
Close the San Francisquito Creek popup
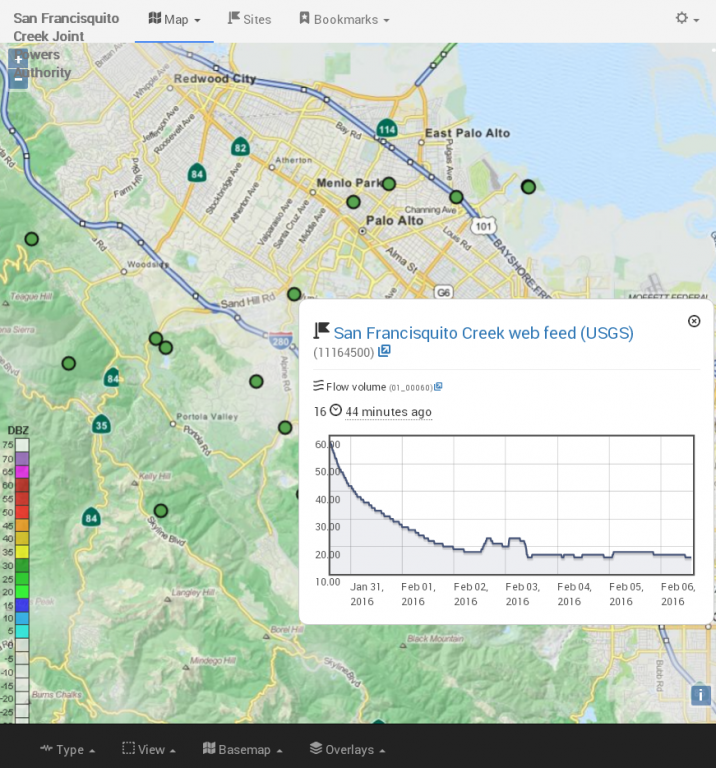694,321
